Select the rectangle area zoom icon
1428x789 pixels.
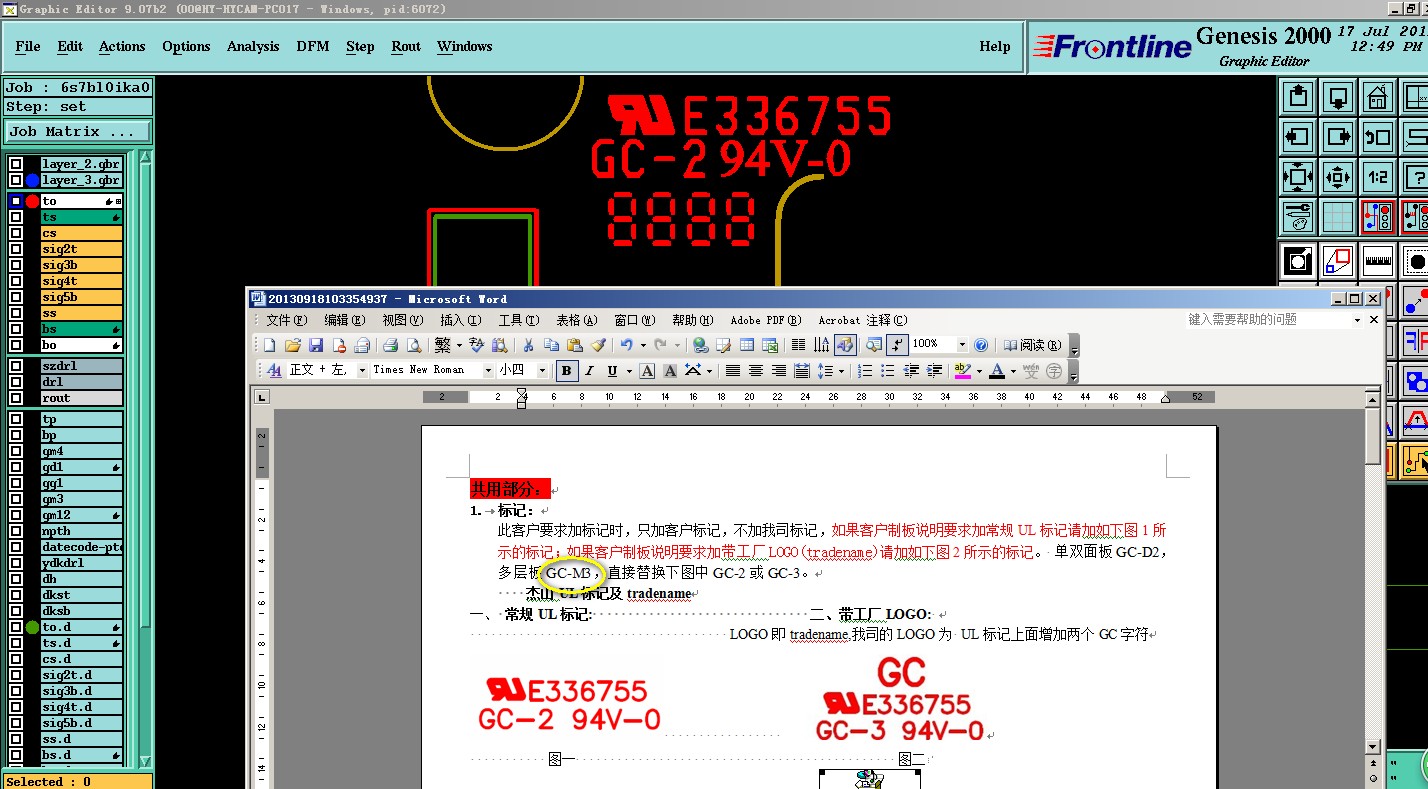tap(1338, 261)
